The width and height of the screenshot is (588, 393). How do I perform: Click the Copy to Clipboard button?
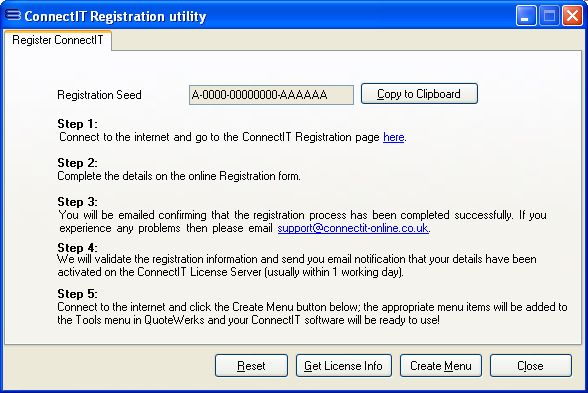(x=419, y=94)
